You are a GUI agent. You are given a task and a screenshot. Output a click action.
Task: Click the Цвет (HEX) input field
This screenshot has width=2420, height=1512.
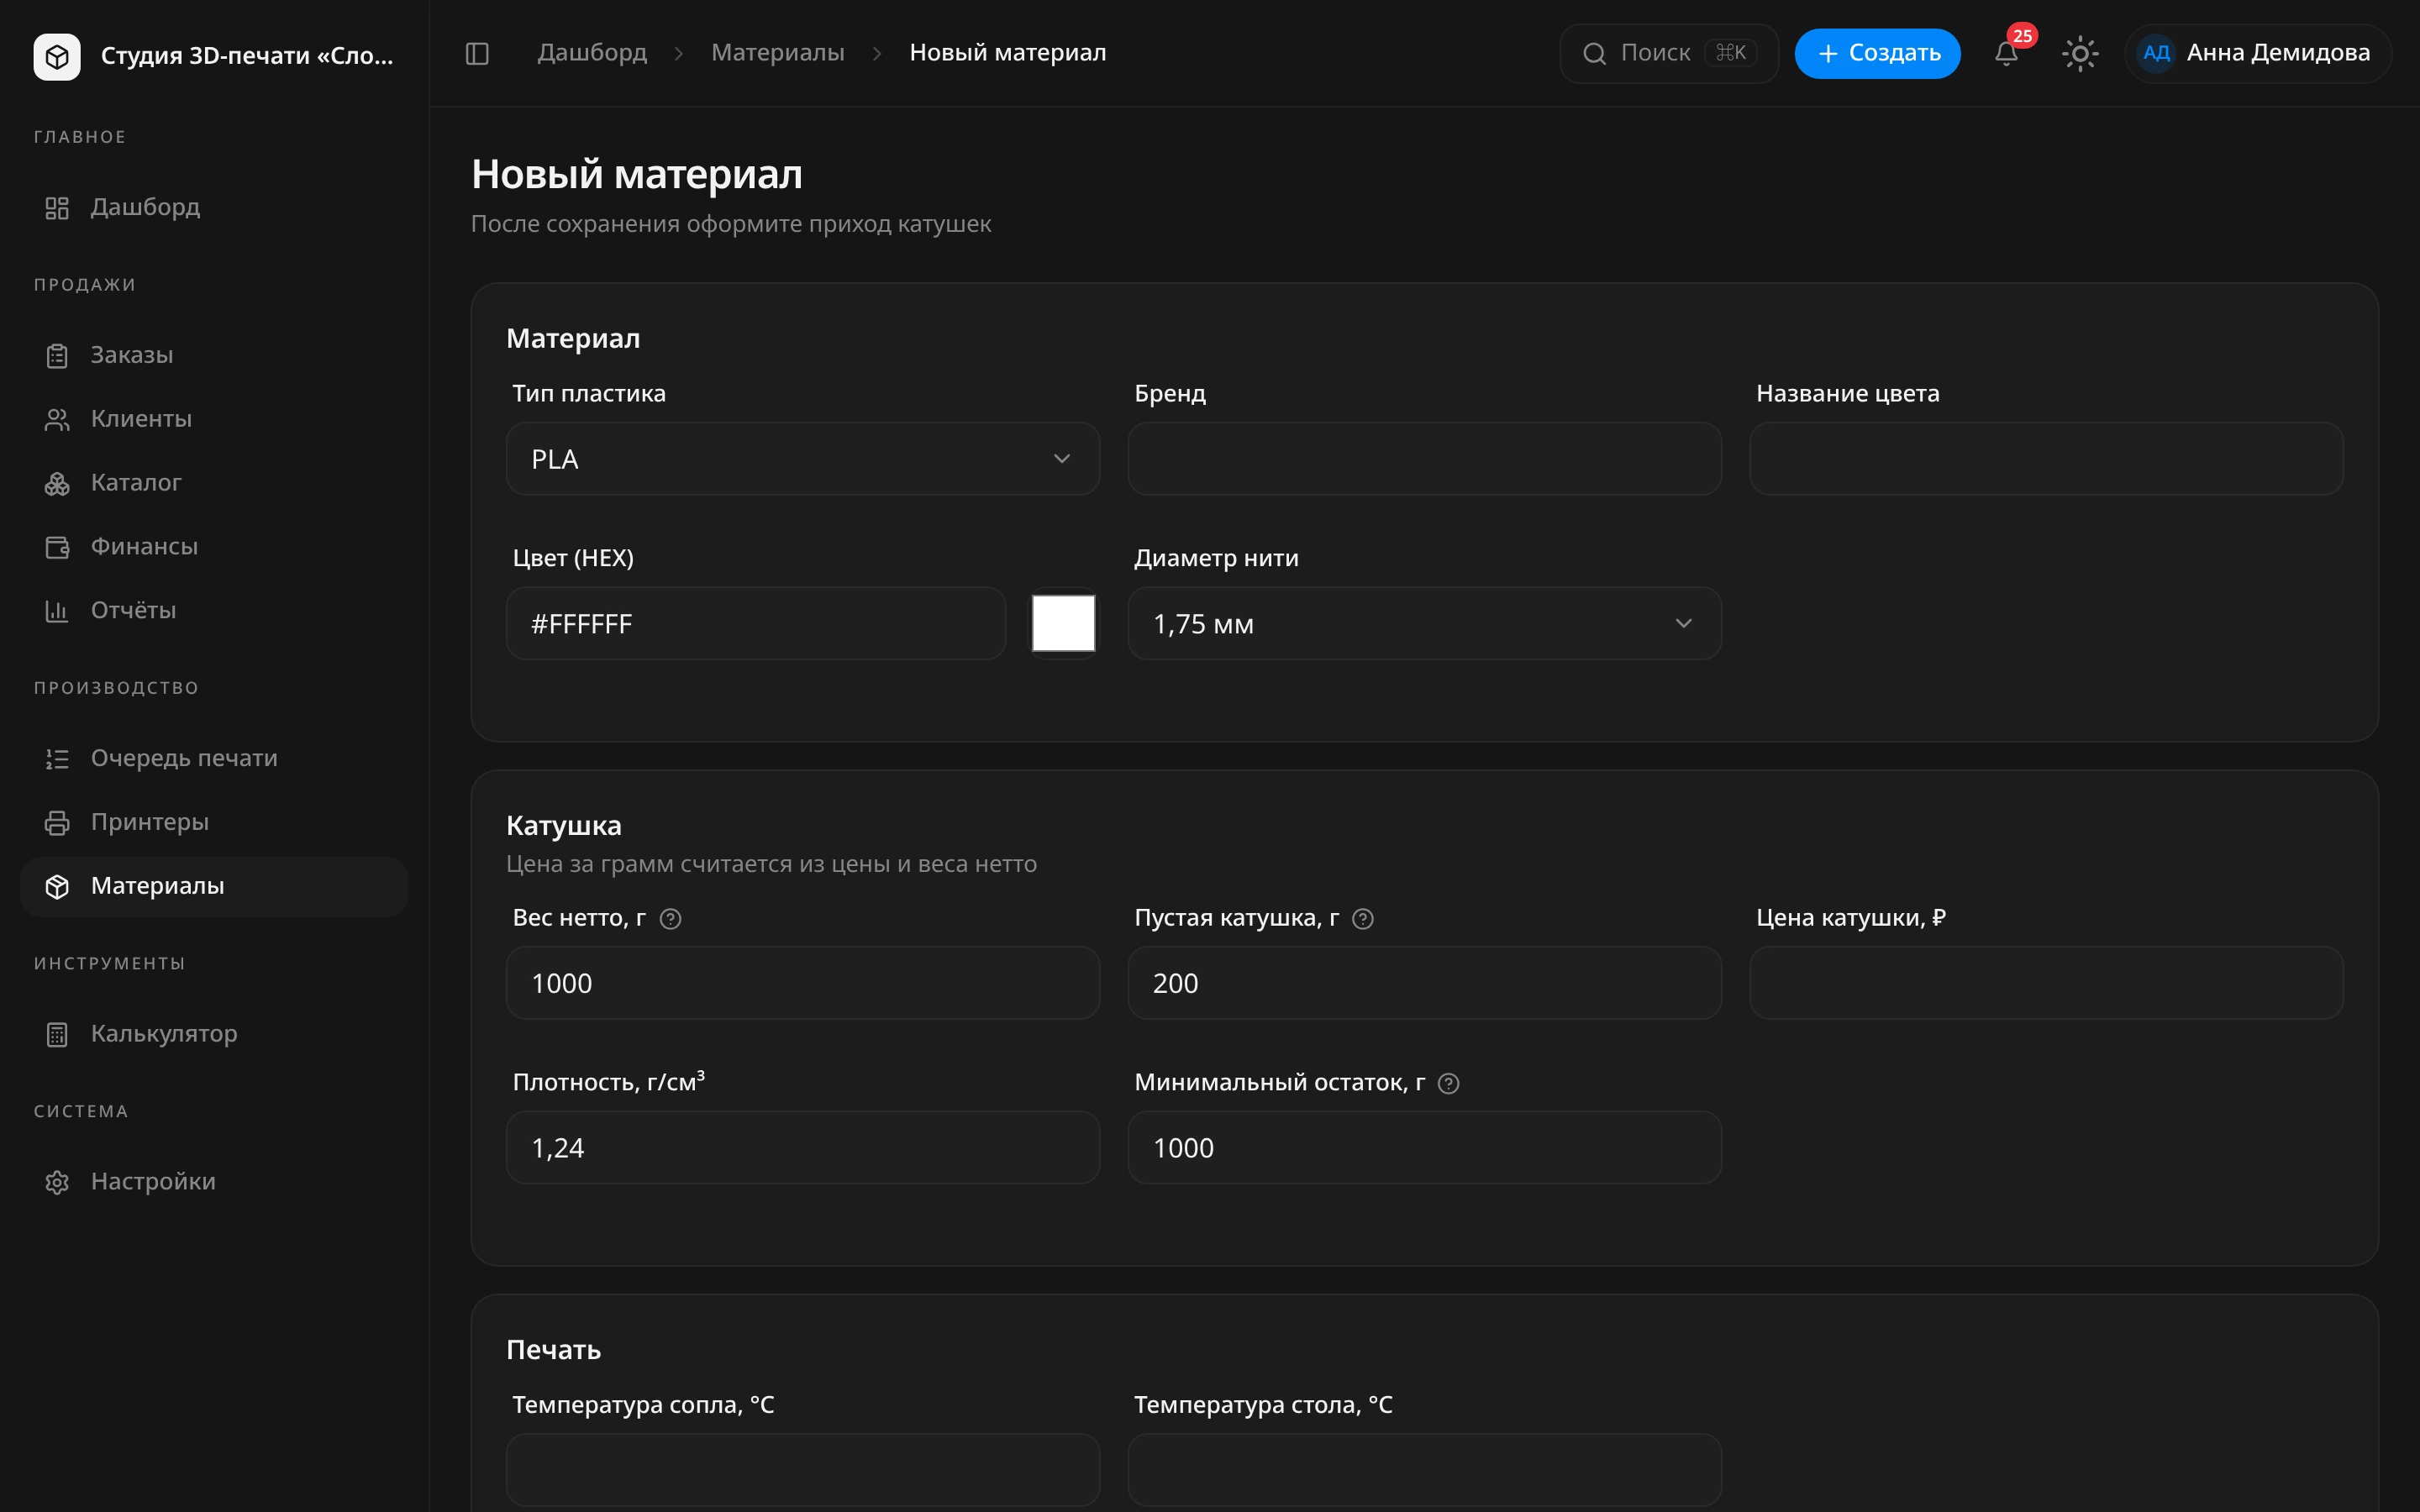(756, 624)
